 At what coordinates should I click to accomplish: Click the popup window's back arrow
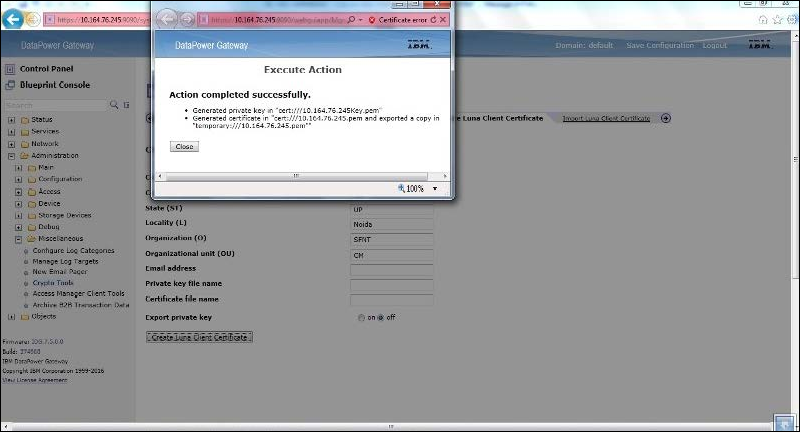point(167,19)
